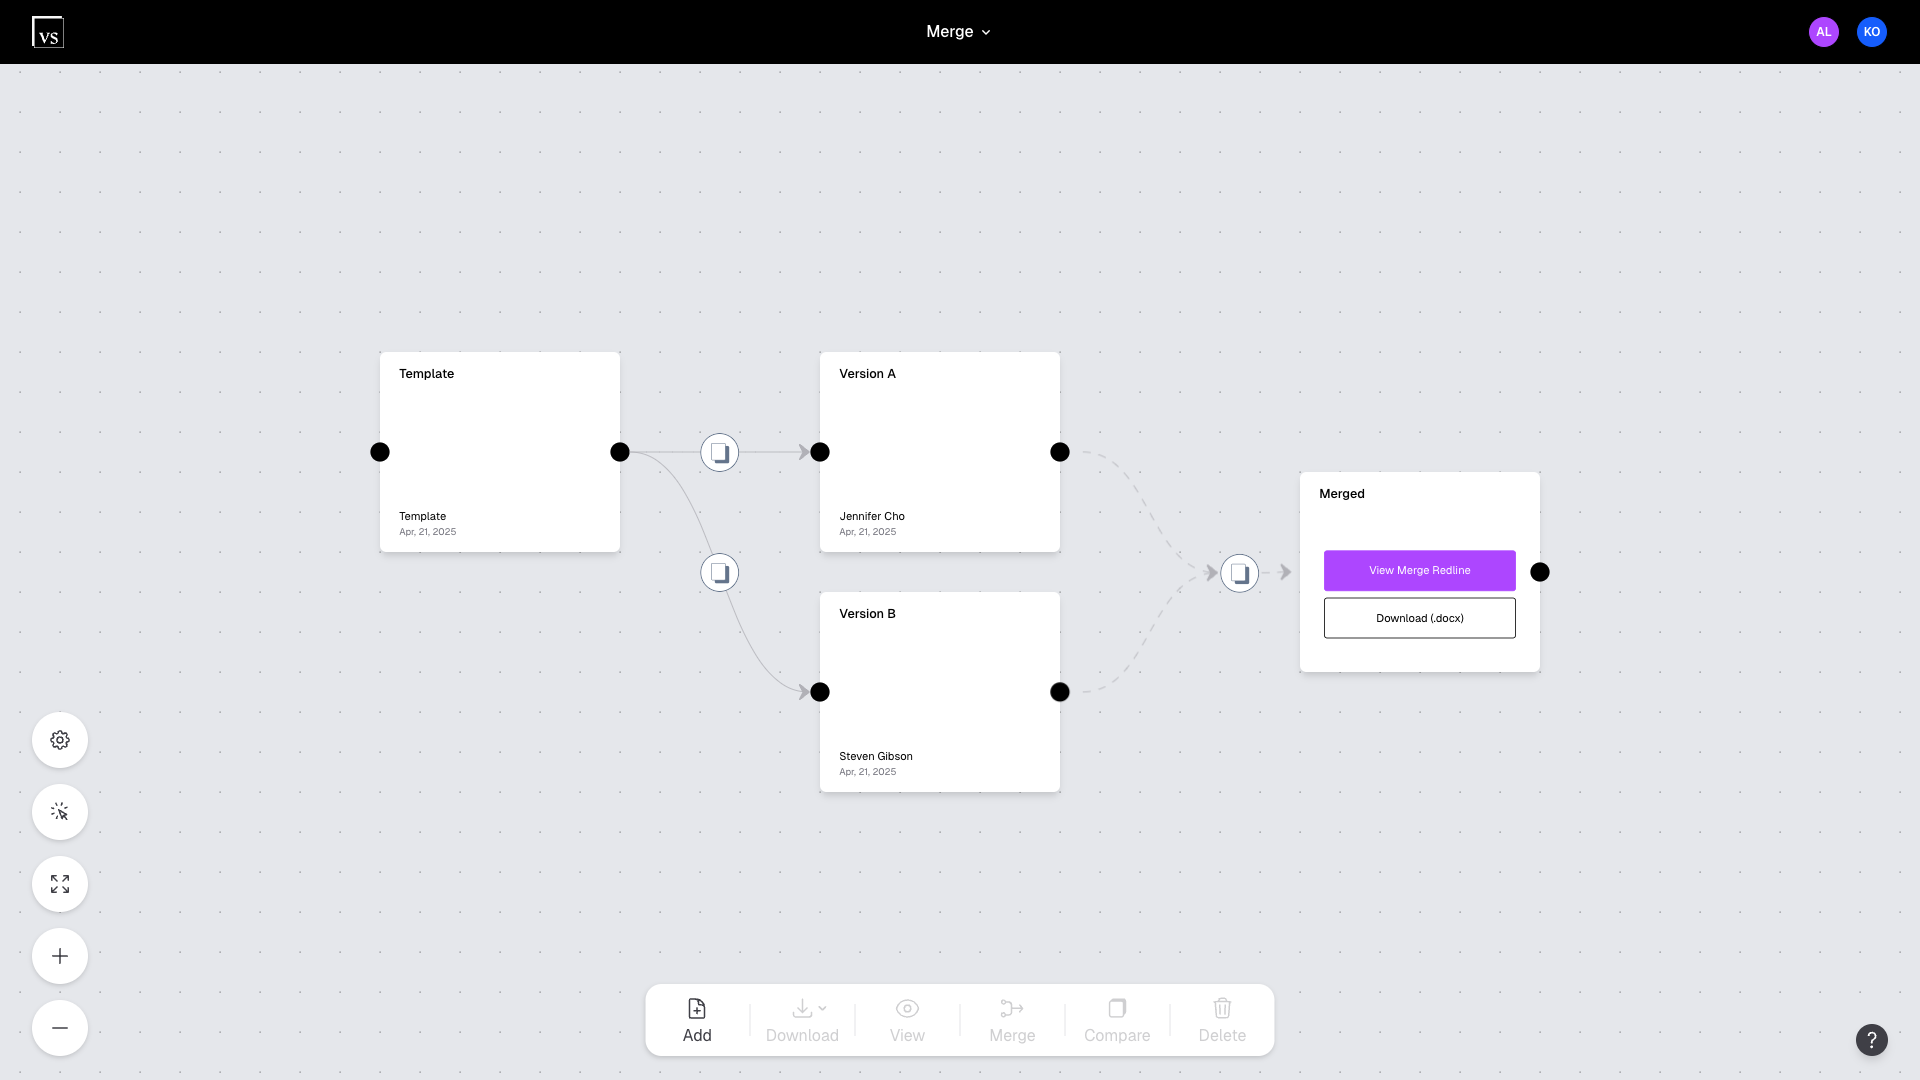Zoom in with the plus button

pos(60,956)
